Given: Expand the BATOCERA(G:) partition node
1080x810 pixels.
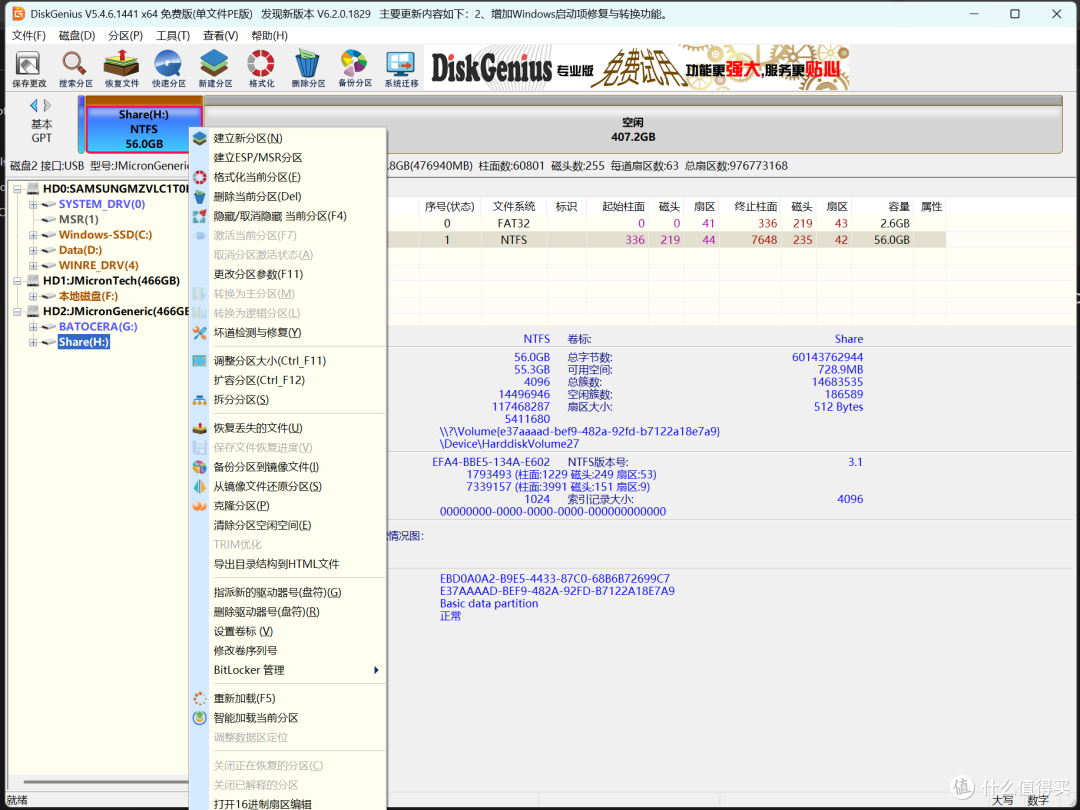Looking at the screenshot, I should pos(33,326).
